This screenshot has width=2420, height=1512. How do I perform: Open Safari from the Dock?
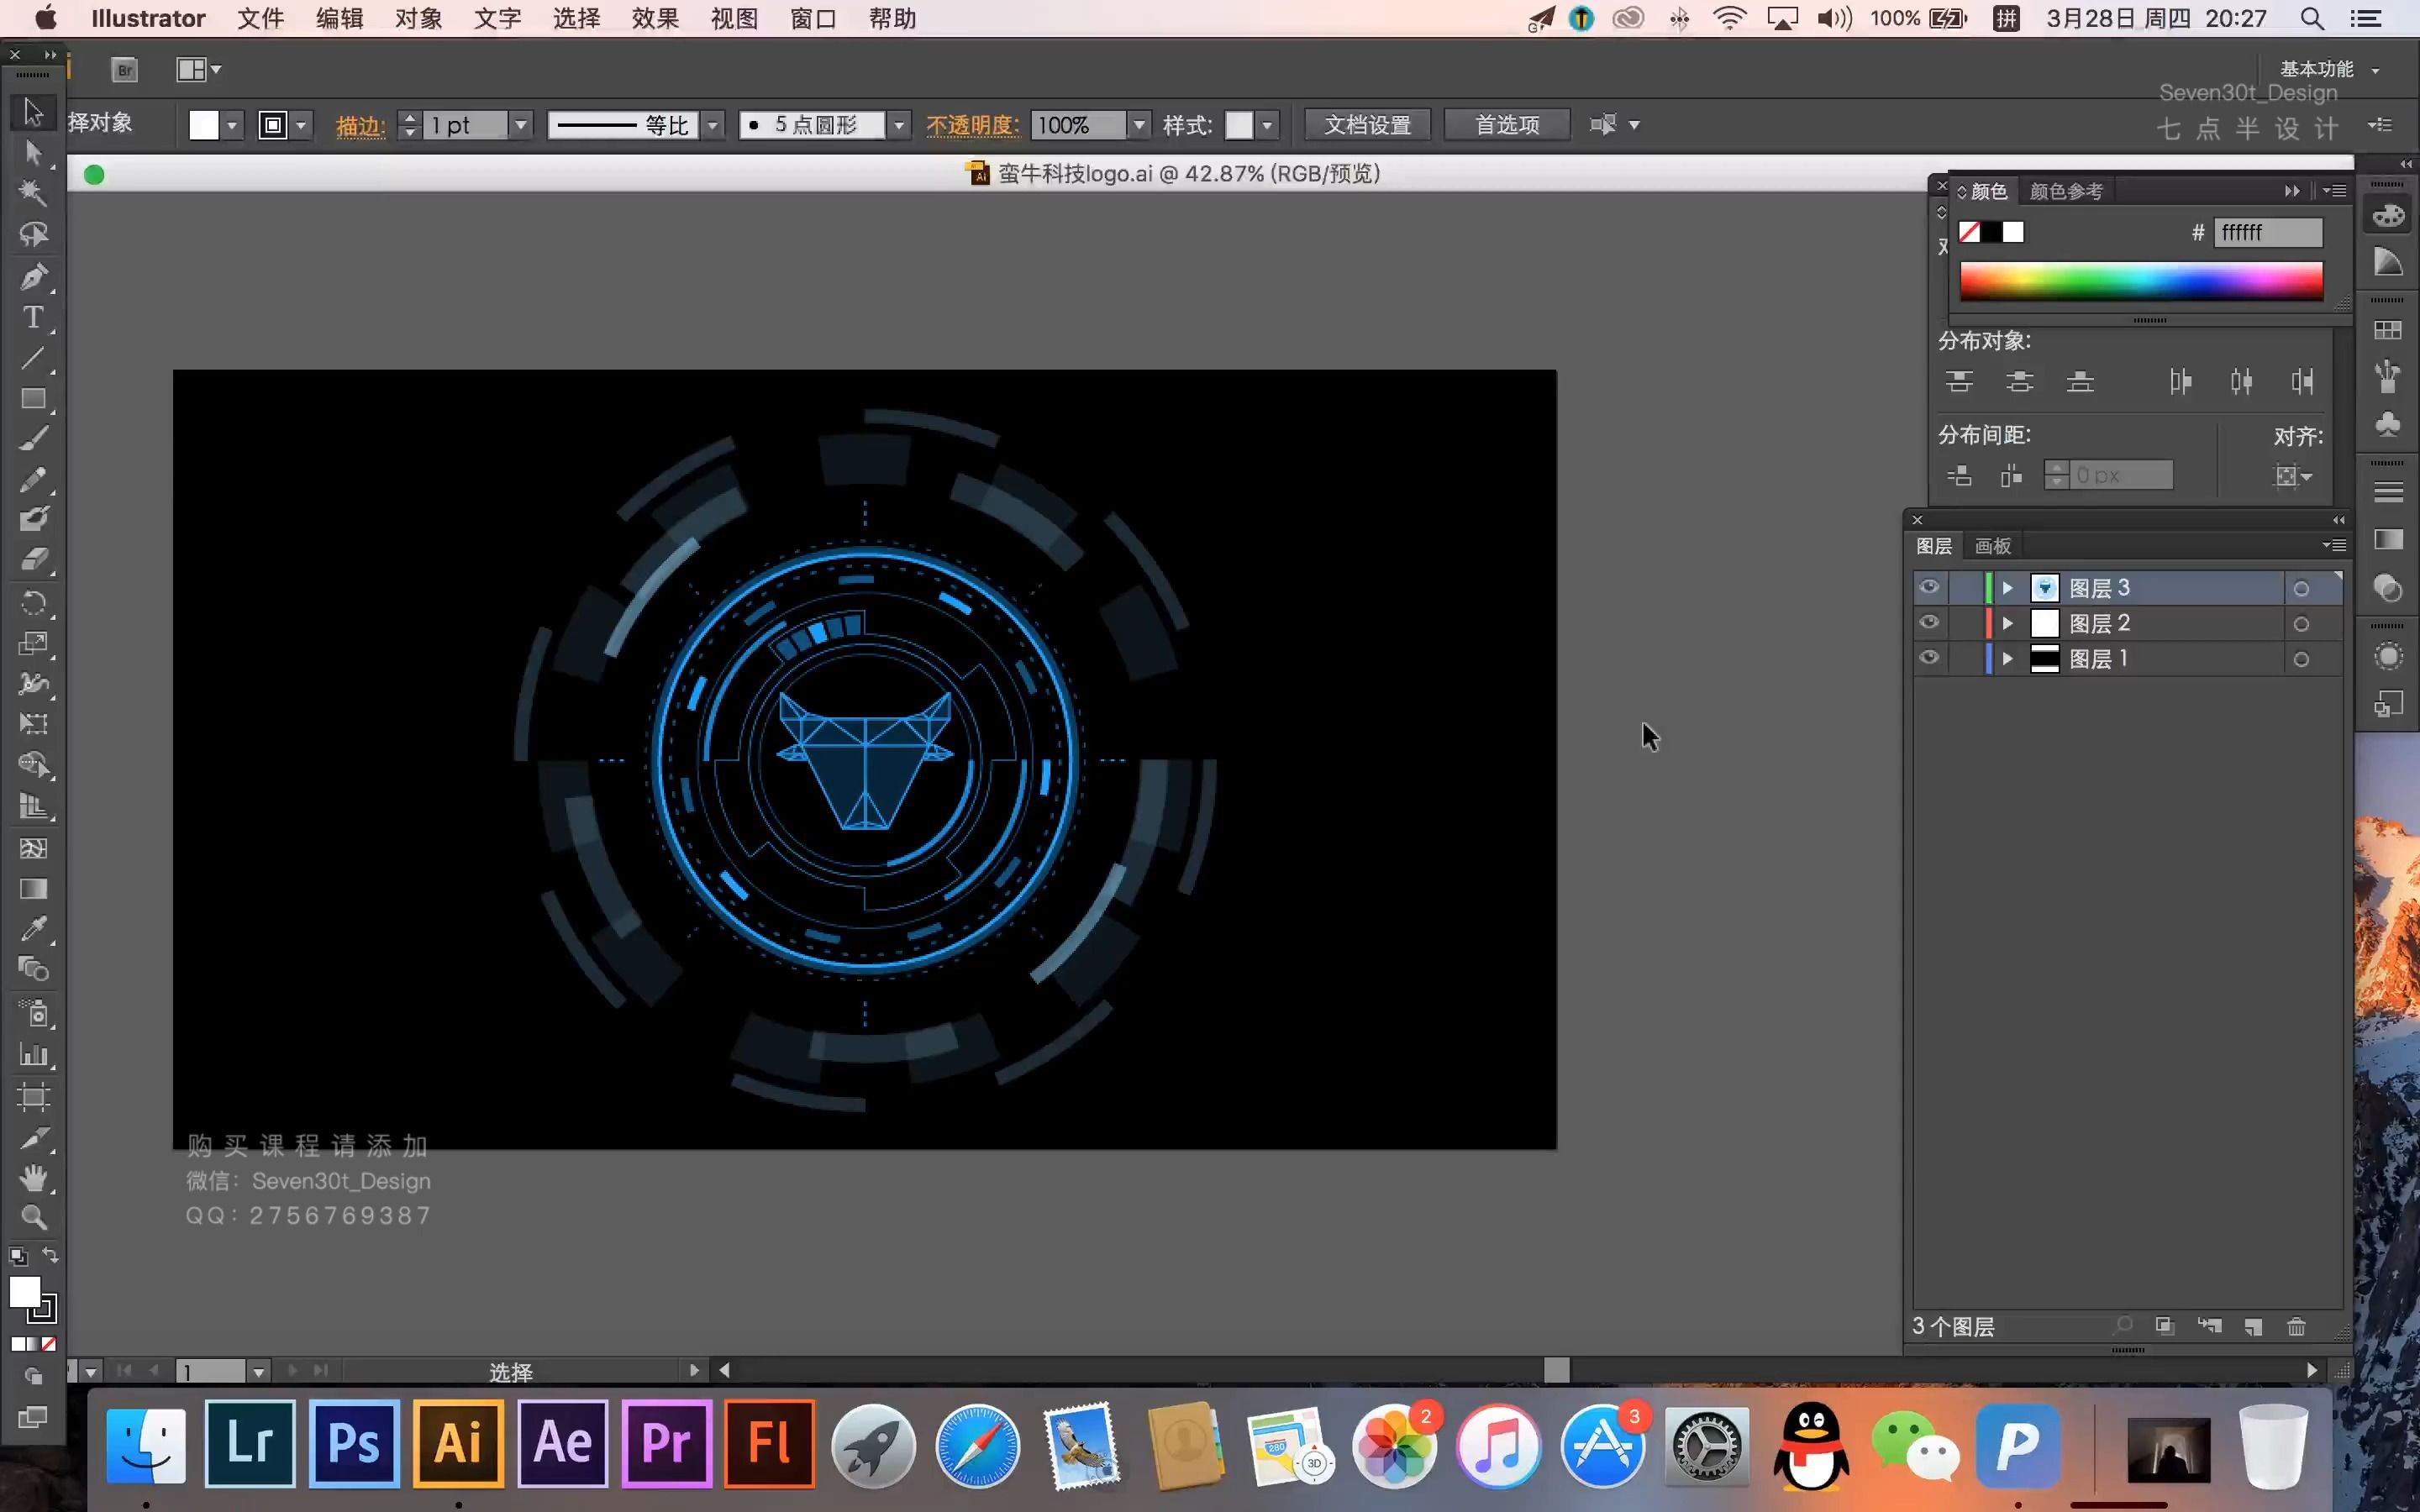(978, 1445)
